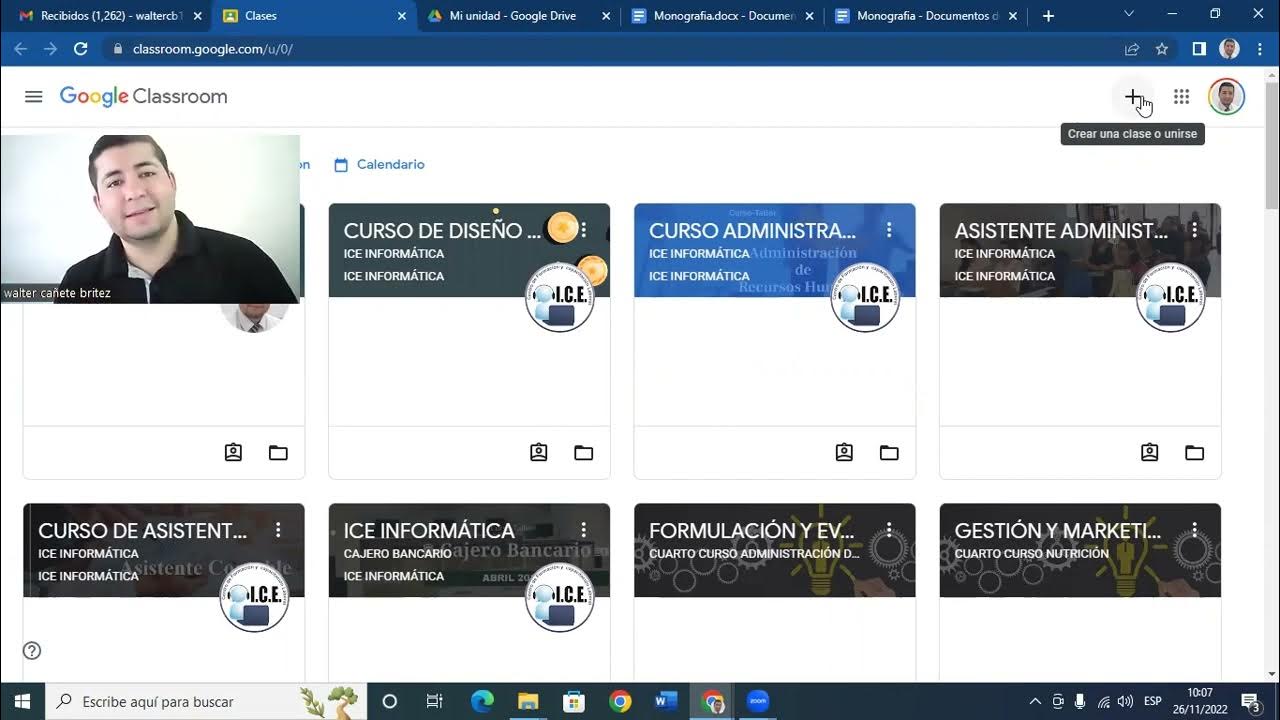
Task: Open the Calendario link
Action: click(x=379, y=164)
